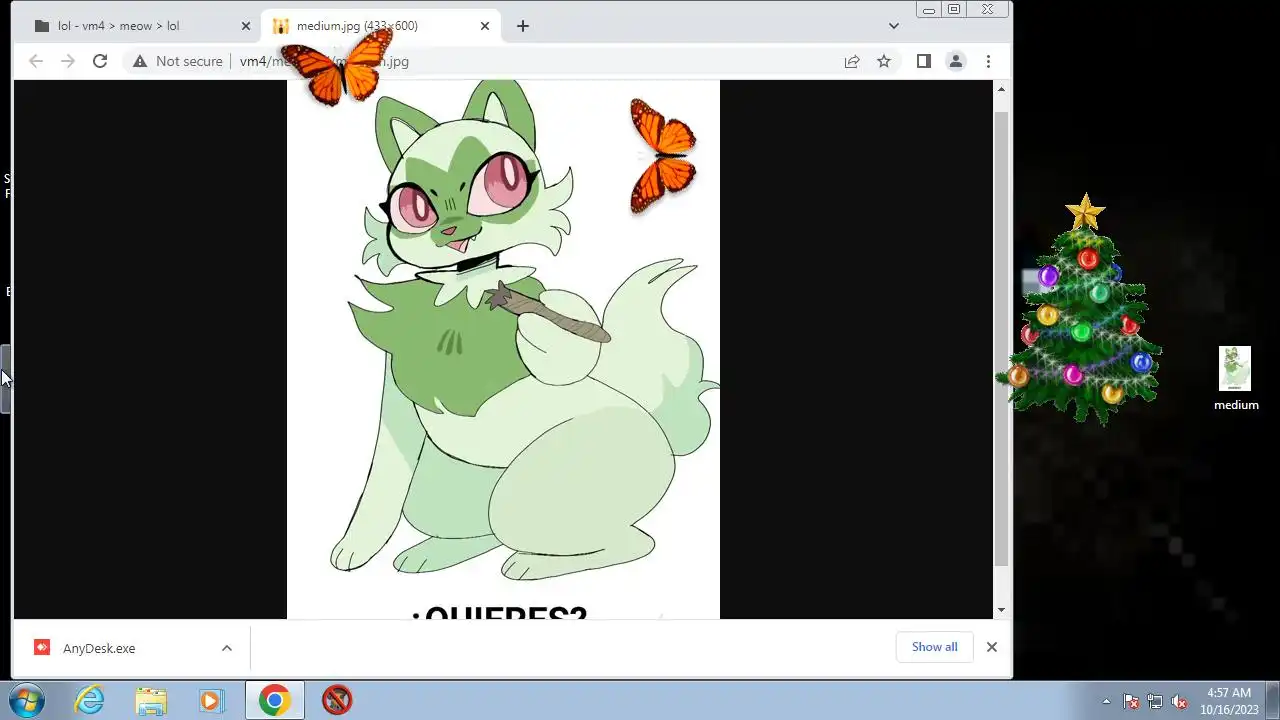Image resolution: width=1280 pixels, height=720 pixels.
Task: Go back to previous page
Action: [x=36, y=61]
